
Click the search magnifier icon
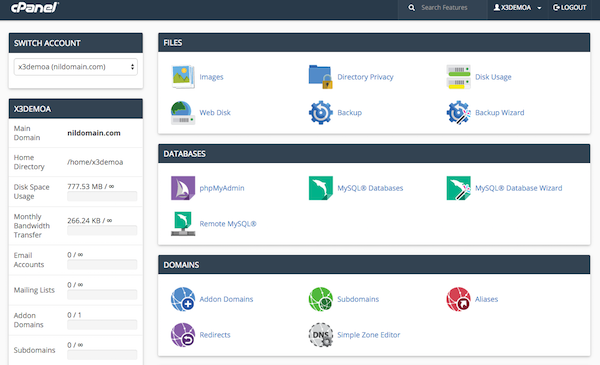click(411, 8)
